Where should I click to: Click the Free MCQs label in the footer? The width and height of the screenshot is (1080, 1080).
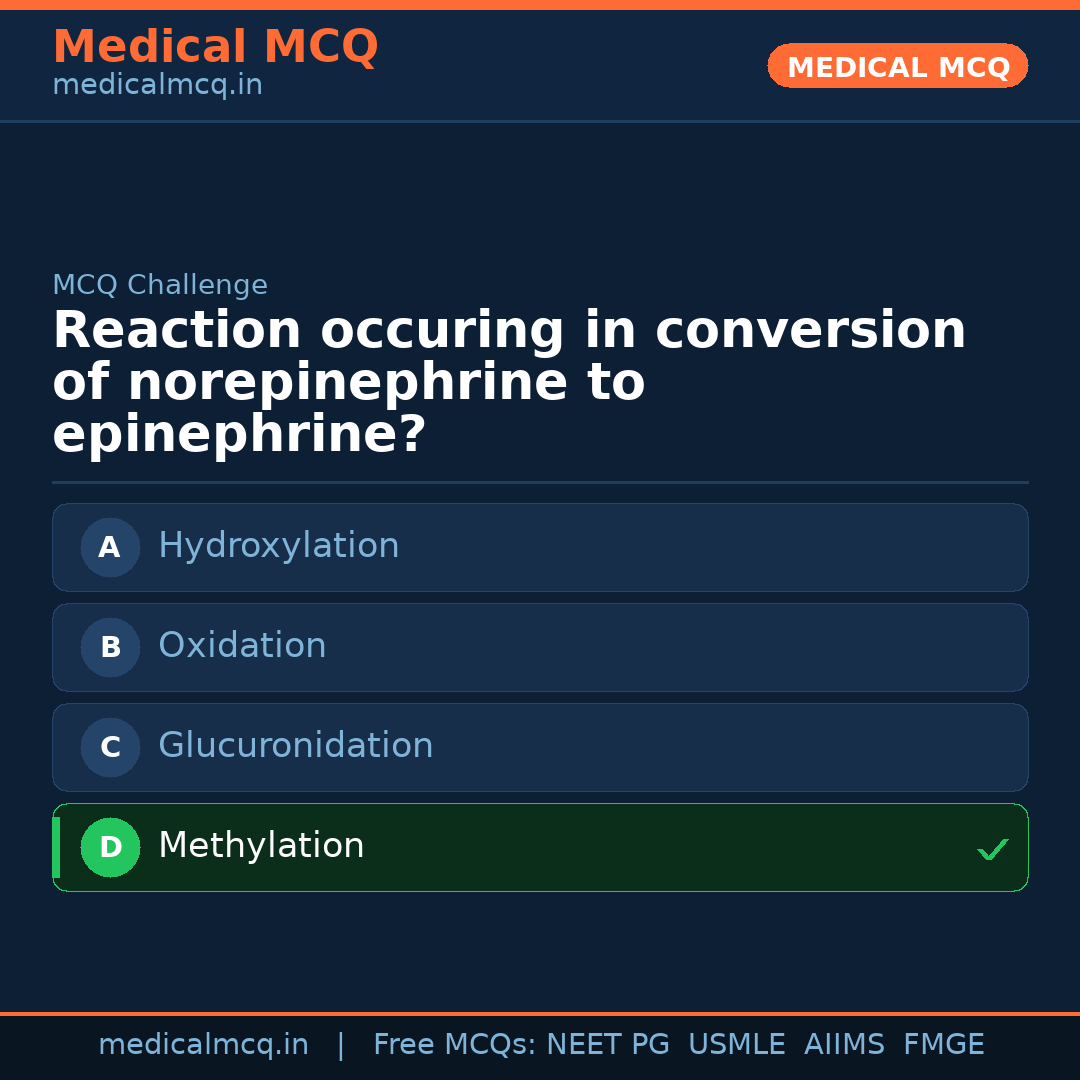pyautogui.click(x=455, y=1045)
